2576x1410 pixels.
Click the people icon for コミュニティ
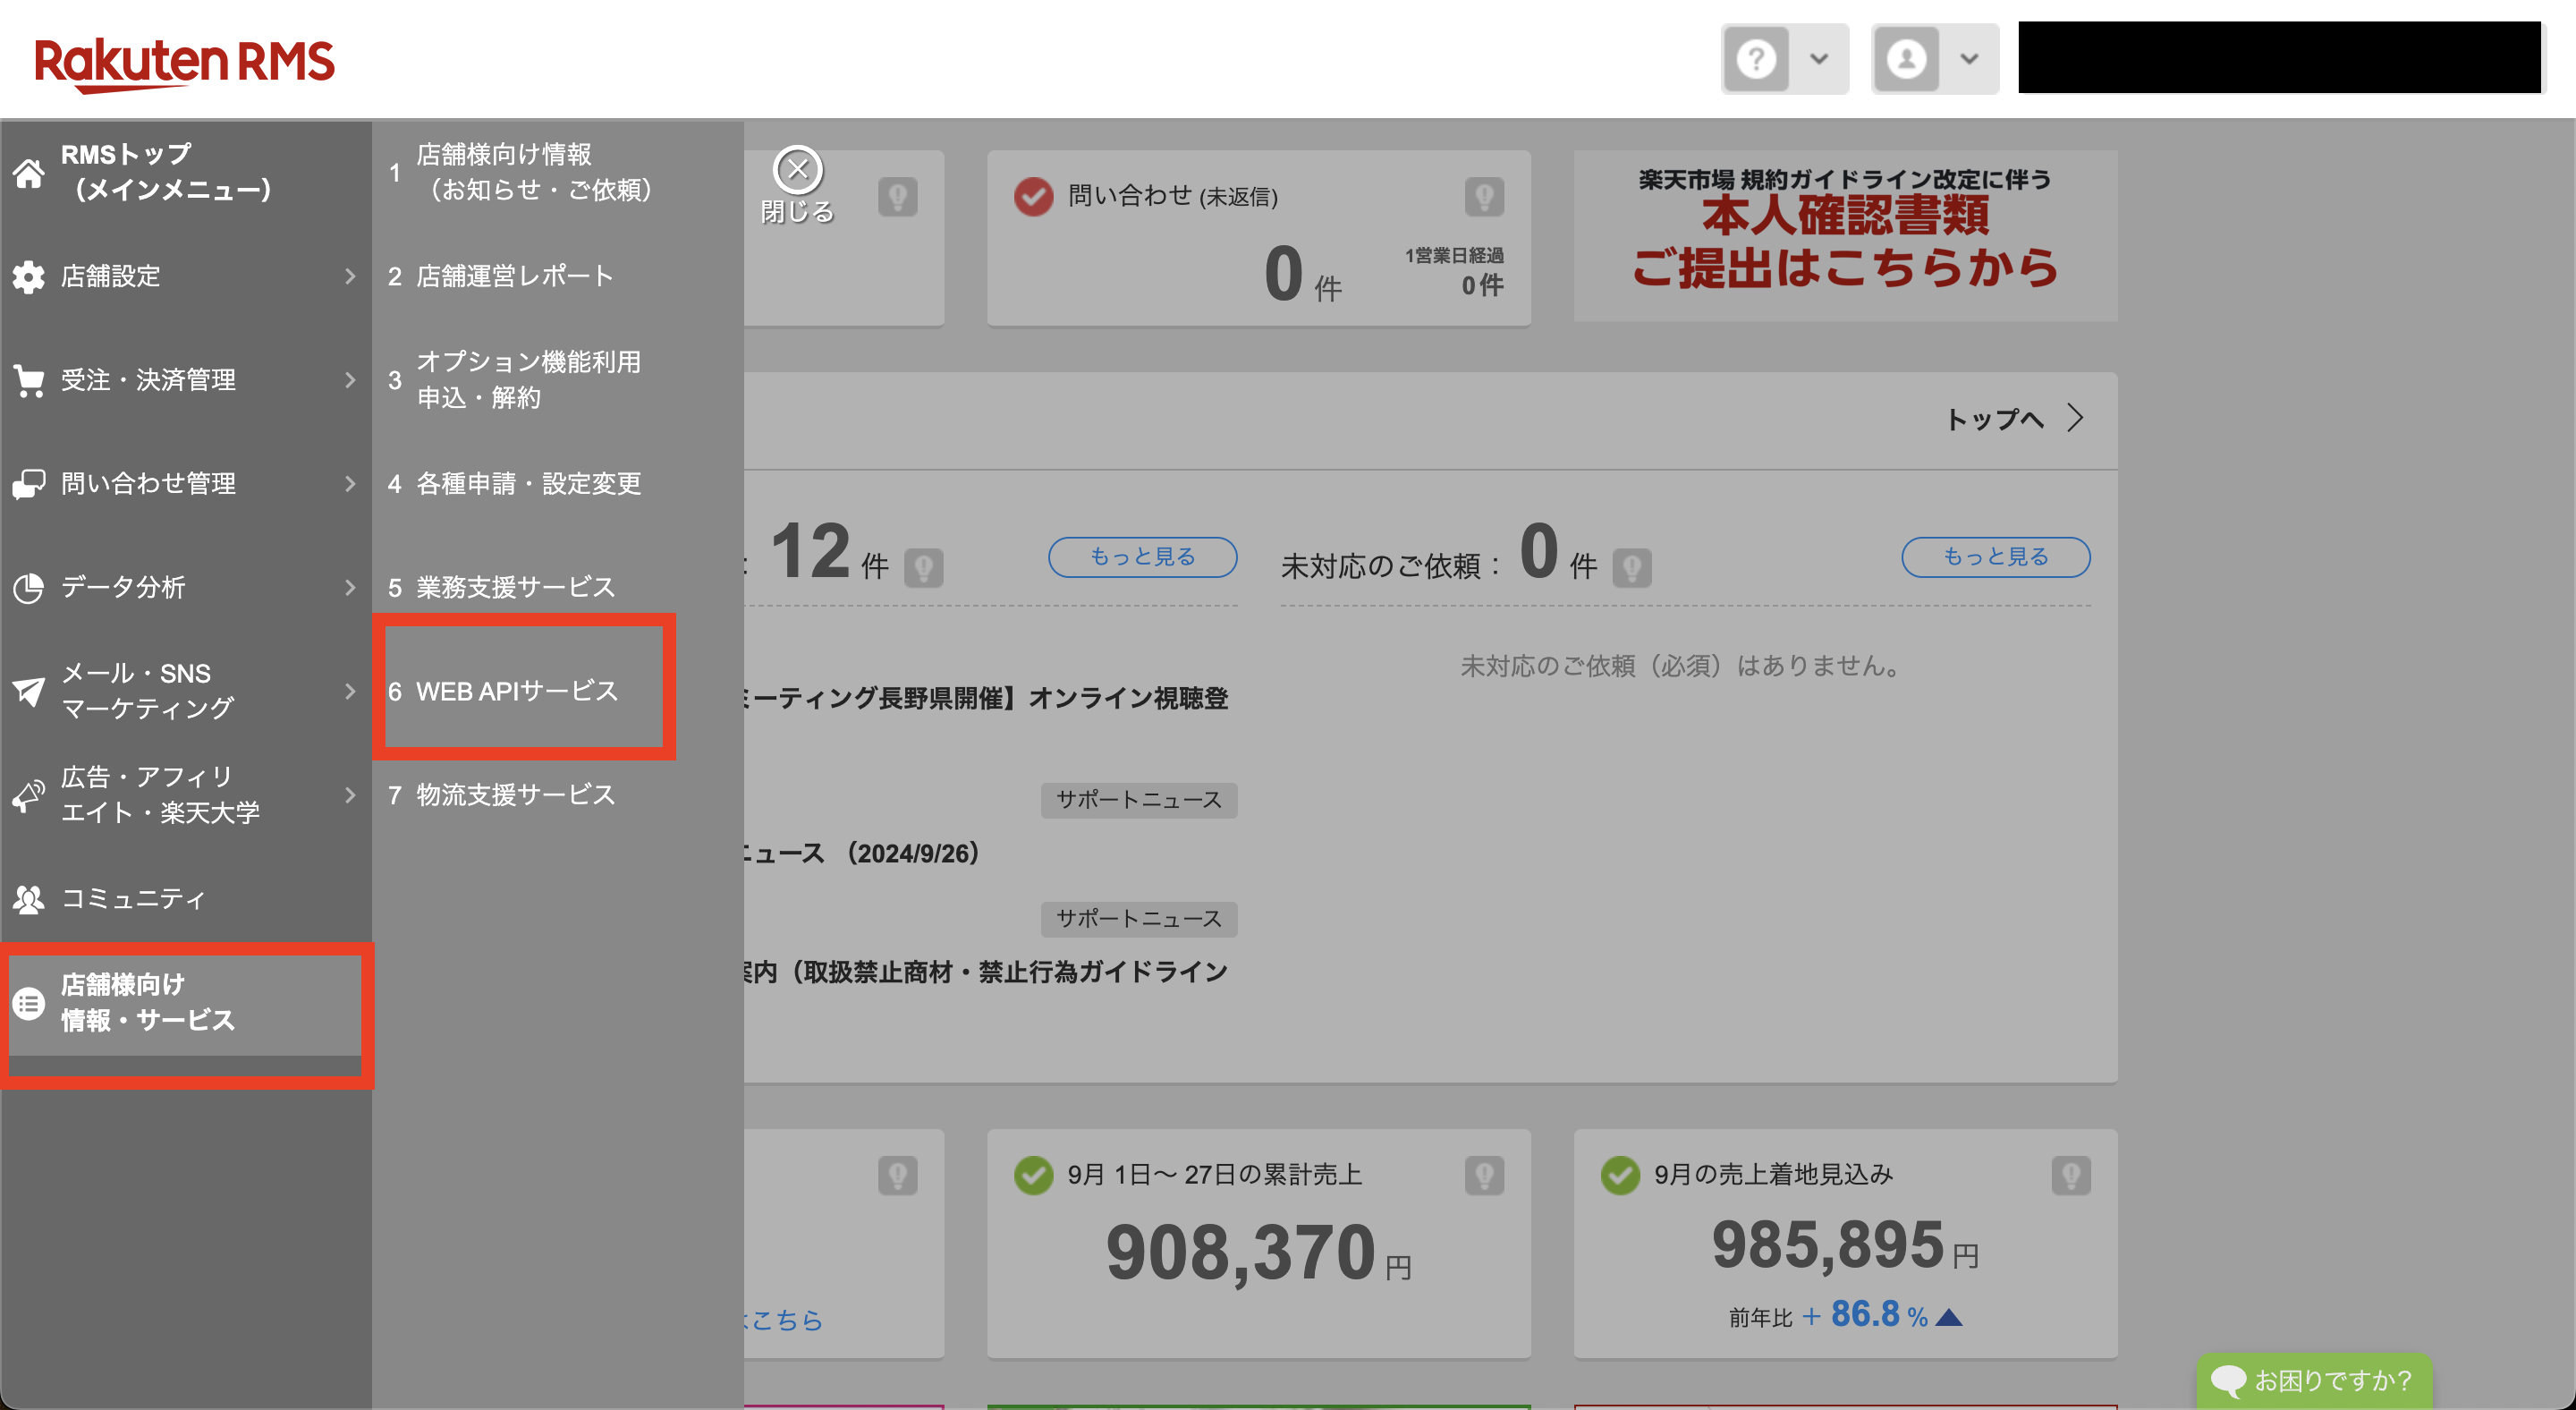29,899
